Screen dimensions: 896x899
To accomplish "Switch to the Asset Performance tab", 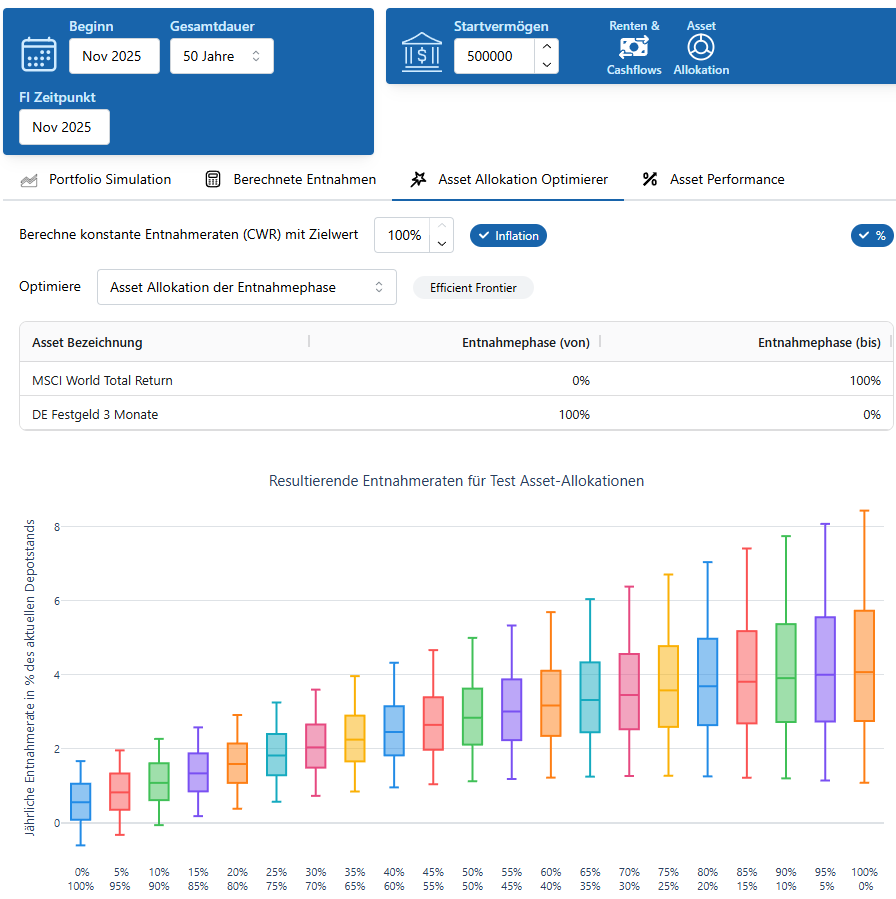I will [x=726, y=180].
